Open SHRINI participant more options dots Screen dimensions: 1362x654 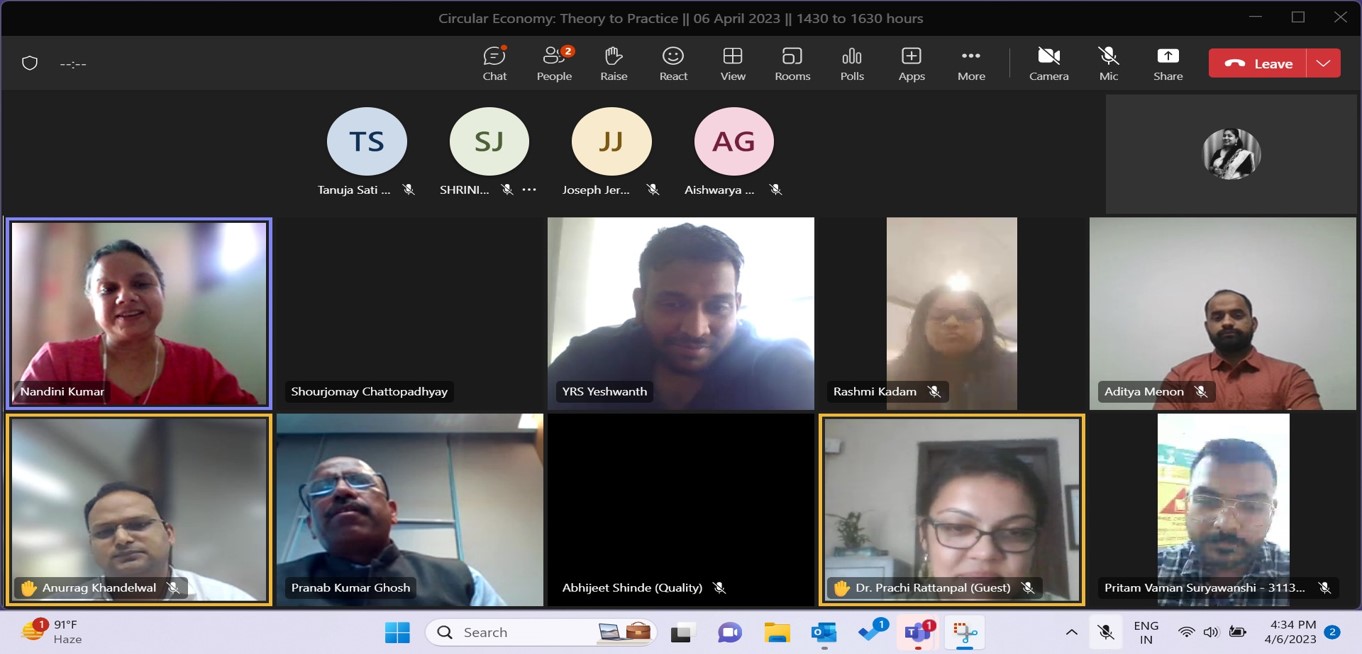(529, 189)
